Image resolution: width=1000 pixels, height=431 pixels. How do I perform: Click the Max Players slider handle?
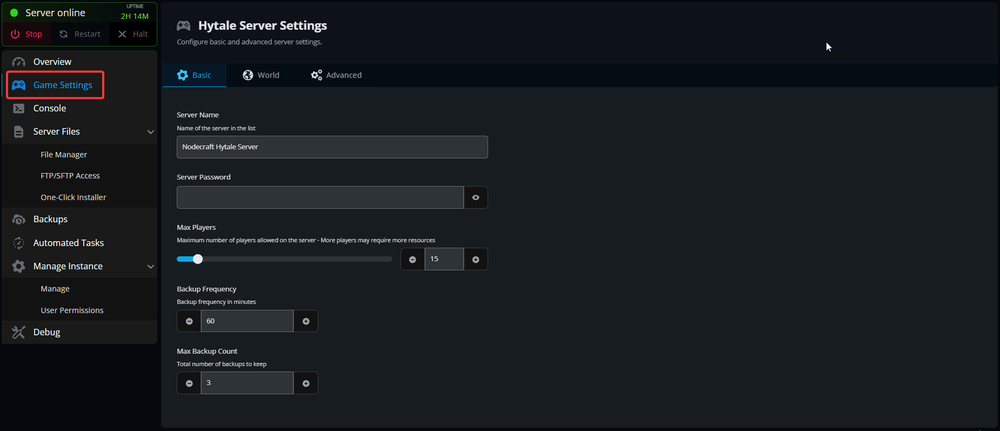click(x=198, y=259)
